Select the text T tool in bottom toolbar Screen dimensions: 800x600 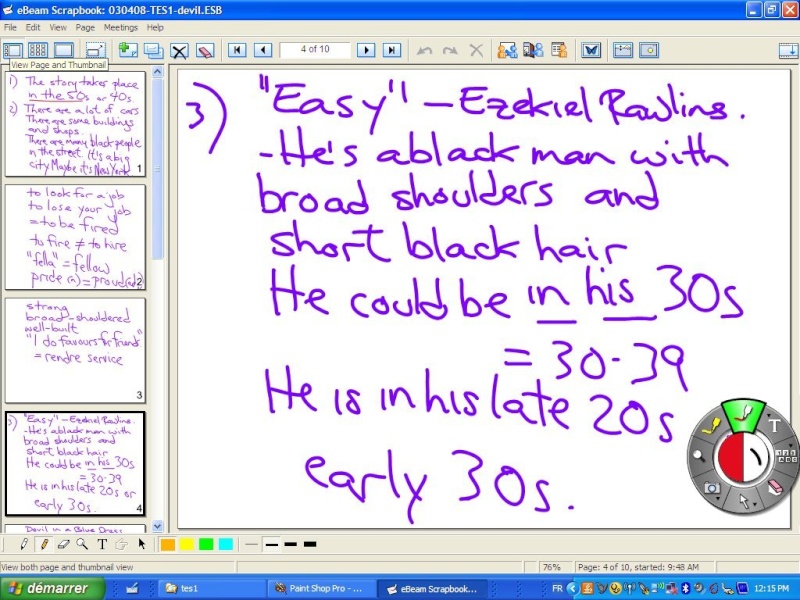click(x=102, y=544)
